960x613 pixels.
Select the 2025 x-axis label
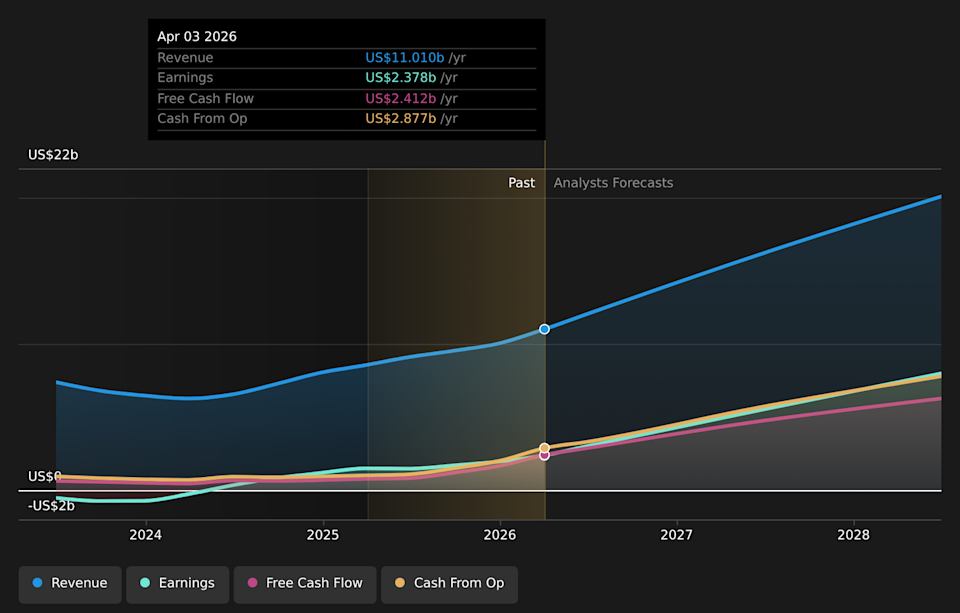tap(323, 535)
